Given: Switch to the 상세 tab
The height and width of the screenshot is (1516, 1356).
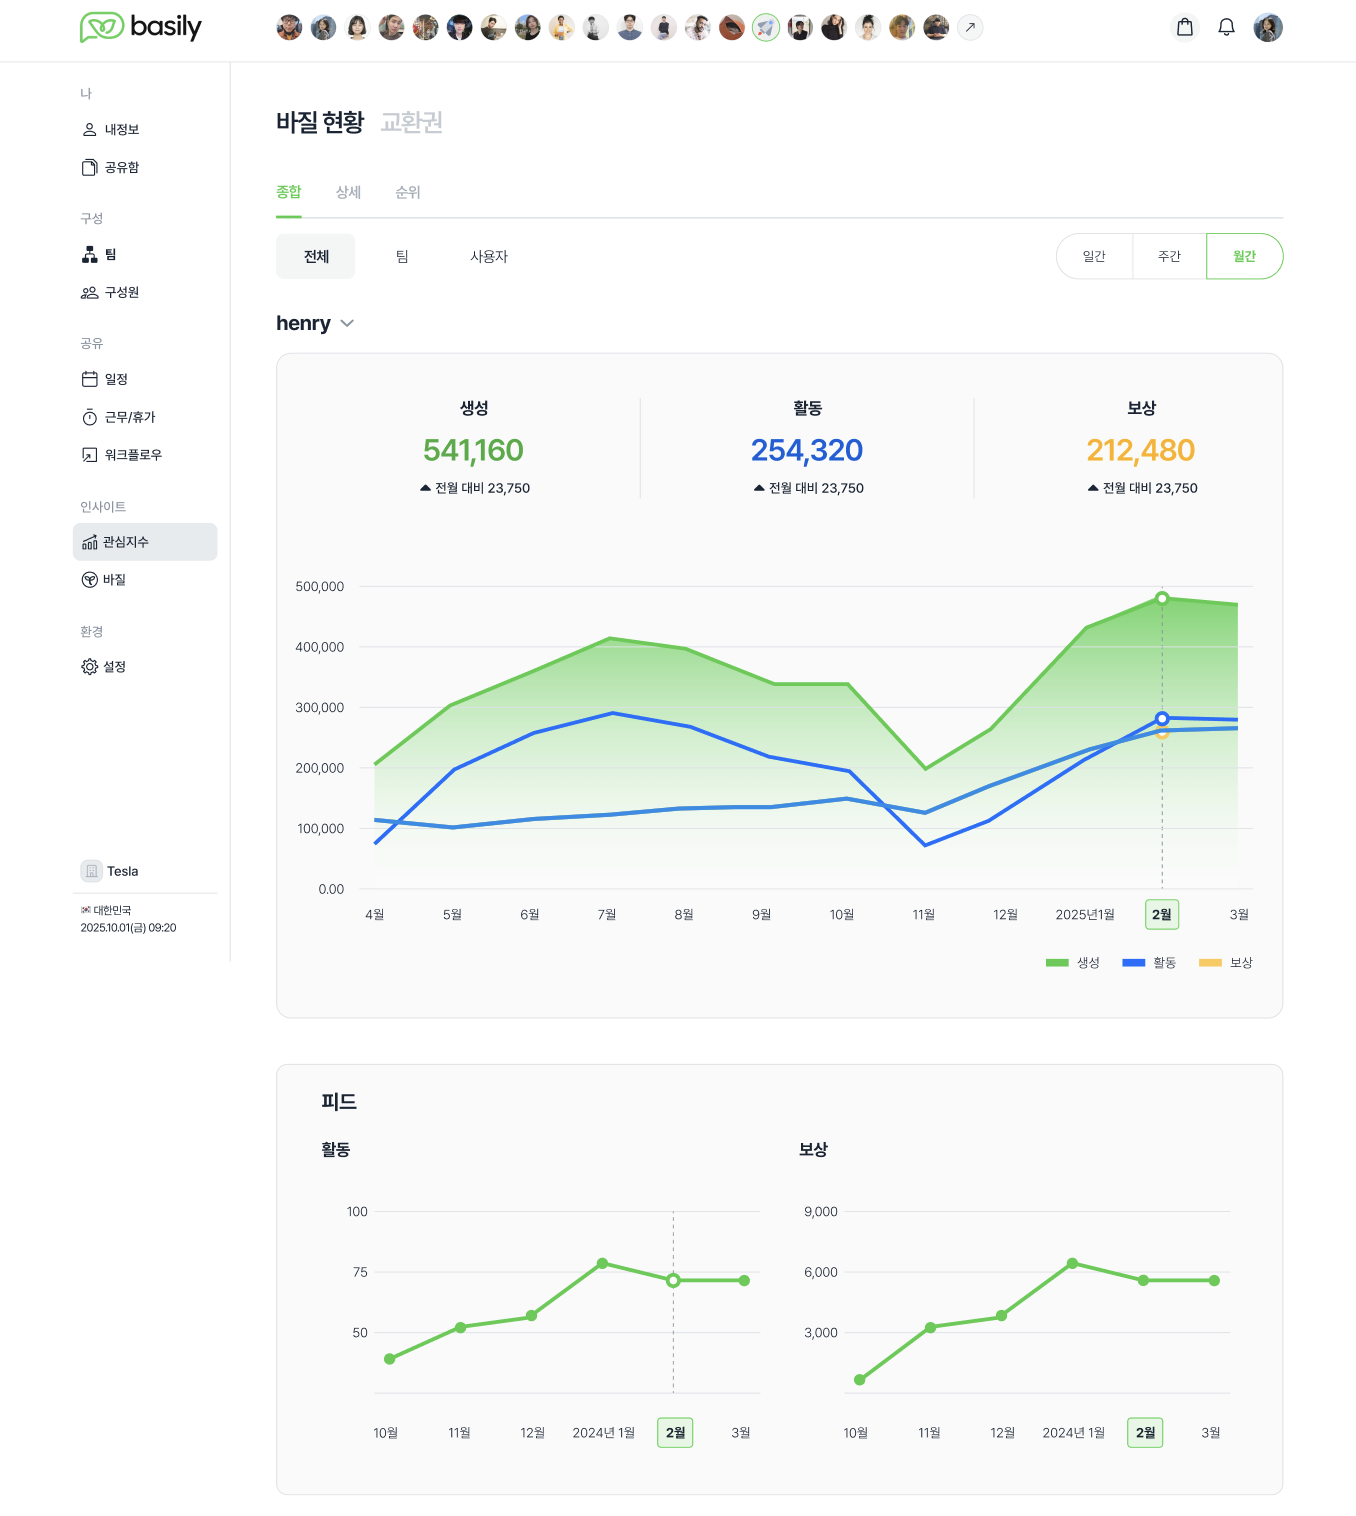Looking at the screenshot, I should click(x=348, y=192).
